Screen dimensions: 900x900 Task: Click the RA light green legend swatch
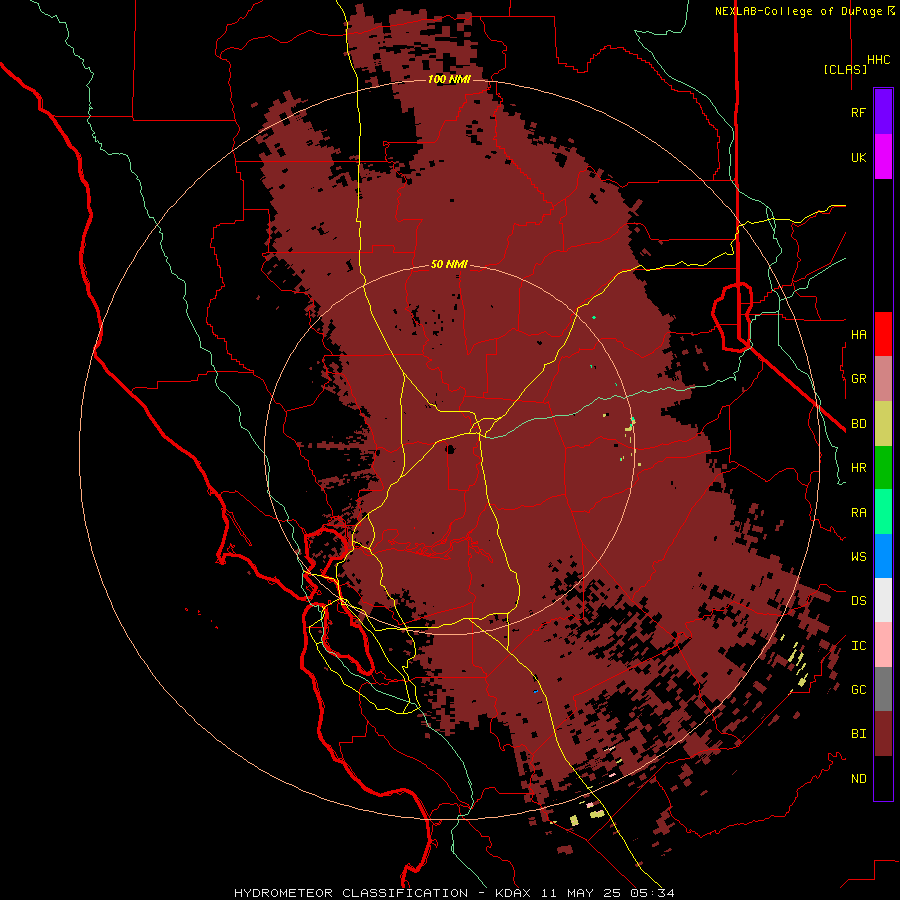point(883,512)
